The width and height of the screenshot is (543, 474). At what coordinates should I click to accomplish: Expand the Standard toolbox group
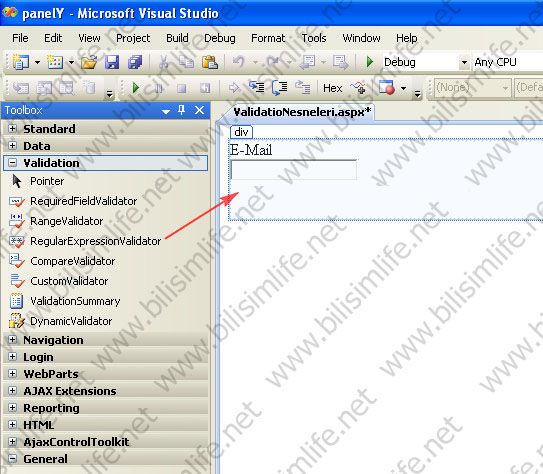pyautogui.click(x=12, y=128)
